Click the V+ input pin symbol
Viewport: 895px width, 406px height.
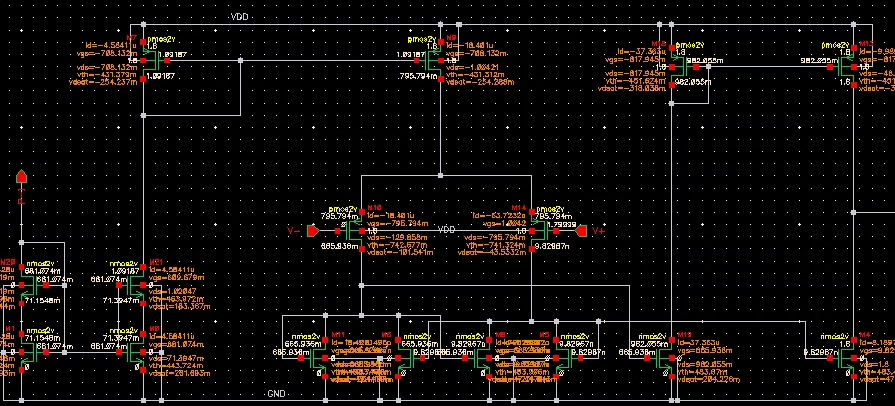tap(581, 231)
